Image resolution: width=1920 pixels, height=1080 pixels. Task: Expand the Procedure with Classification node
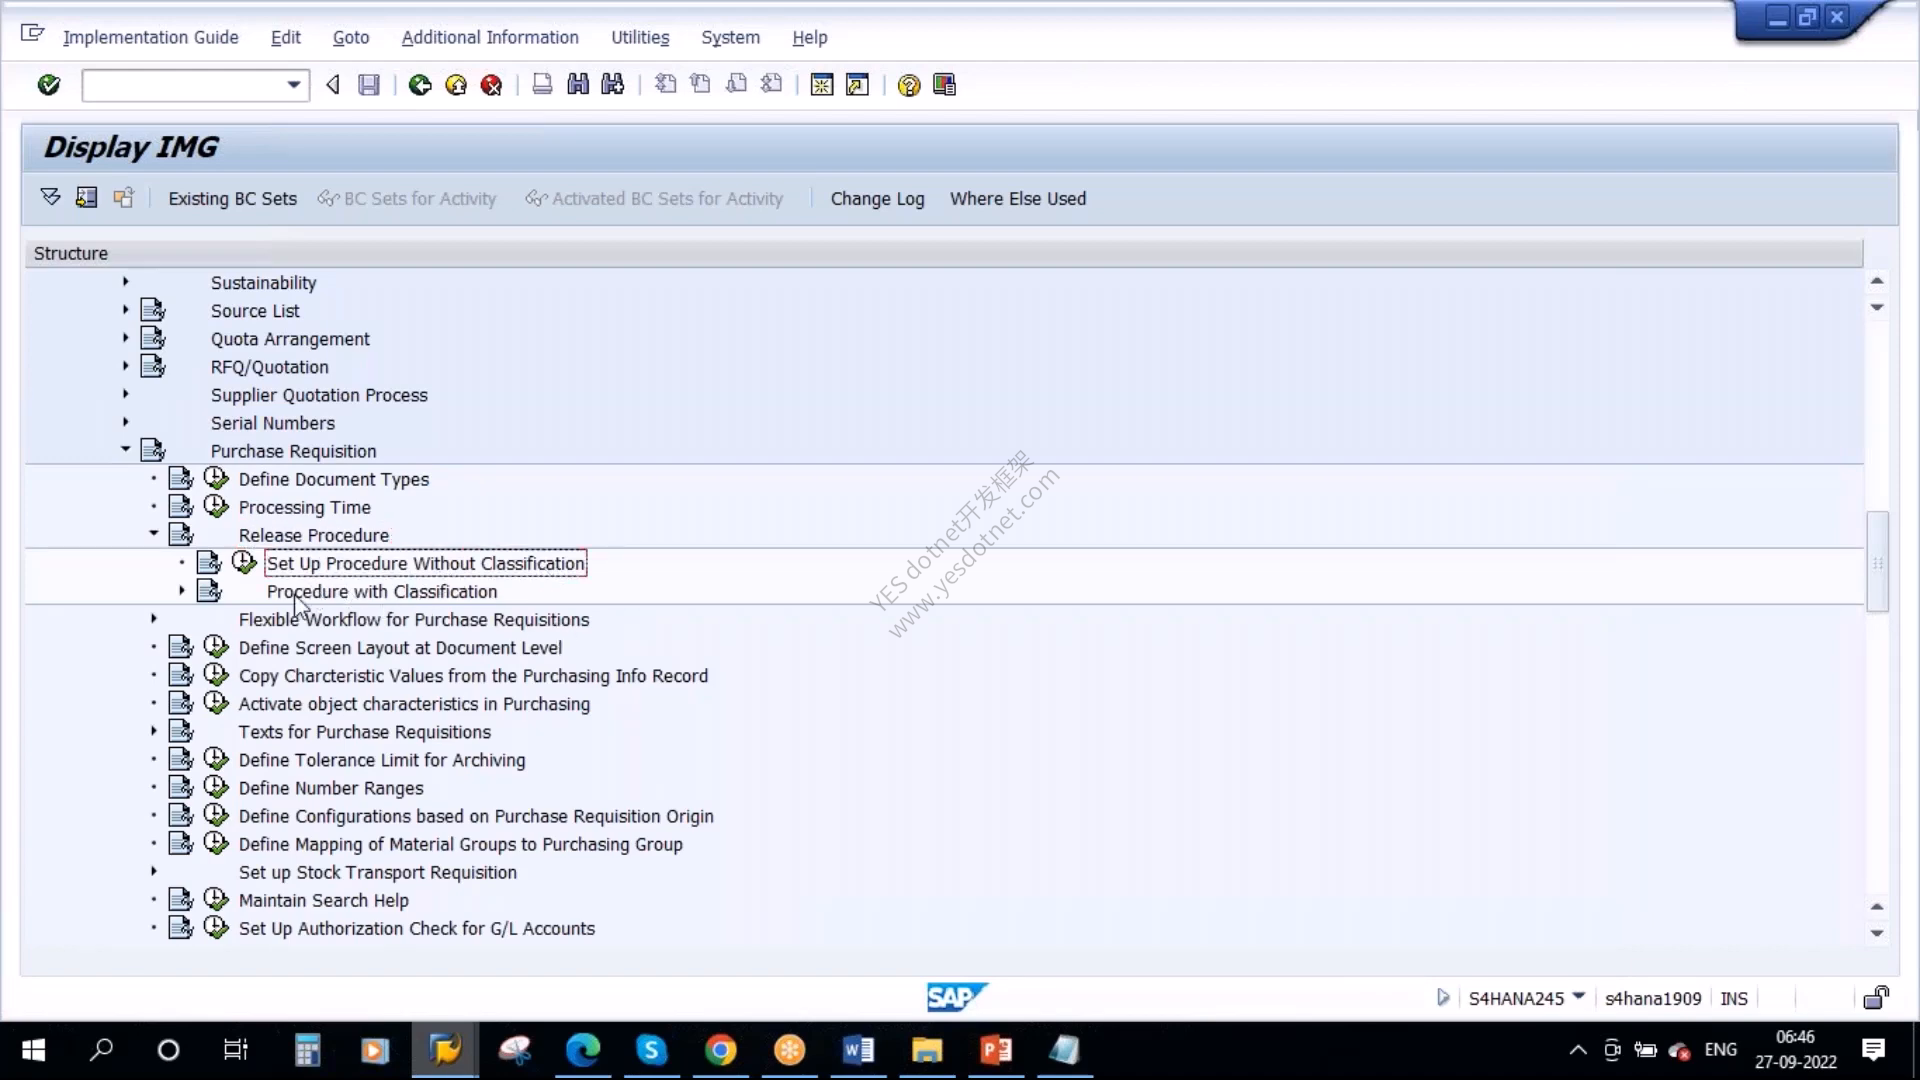[x=181, y=590]
